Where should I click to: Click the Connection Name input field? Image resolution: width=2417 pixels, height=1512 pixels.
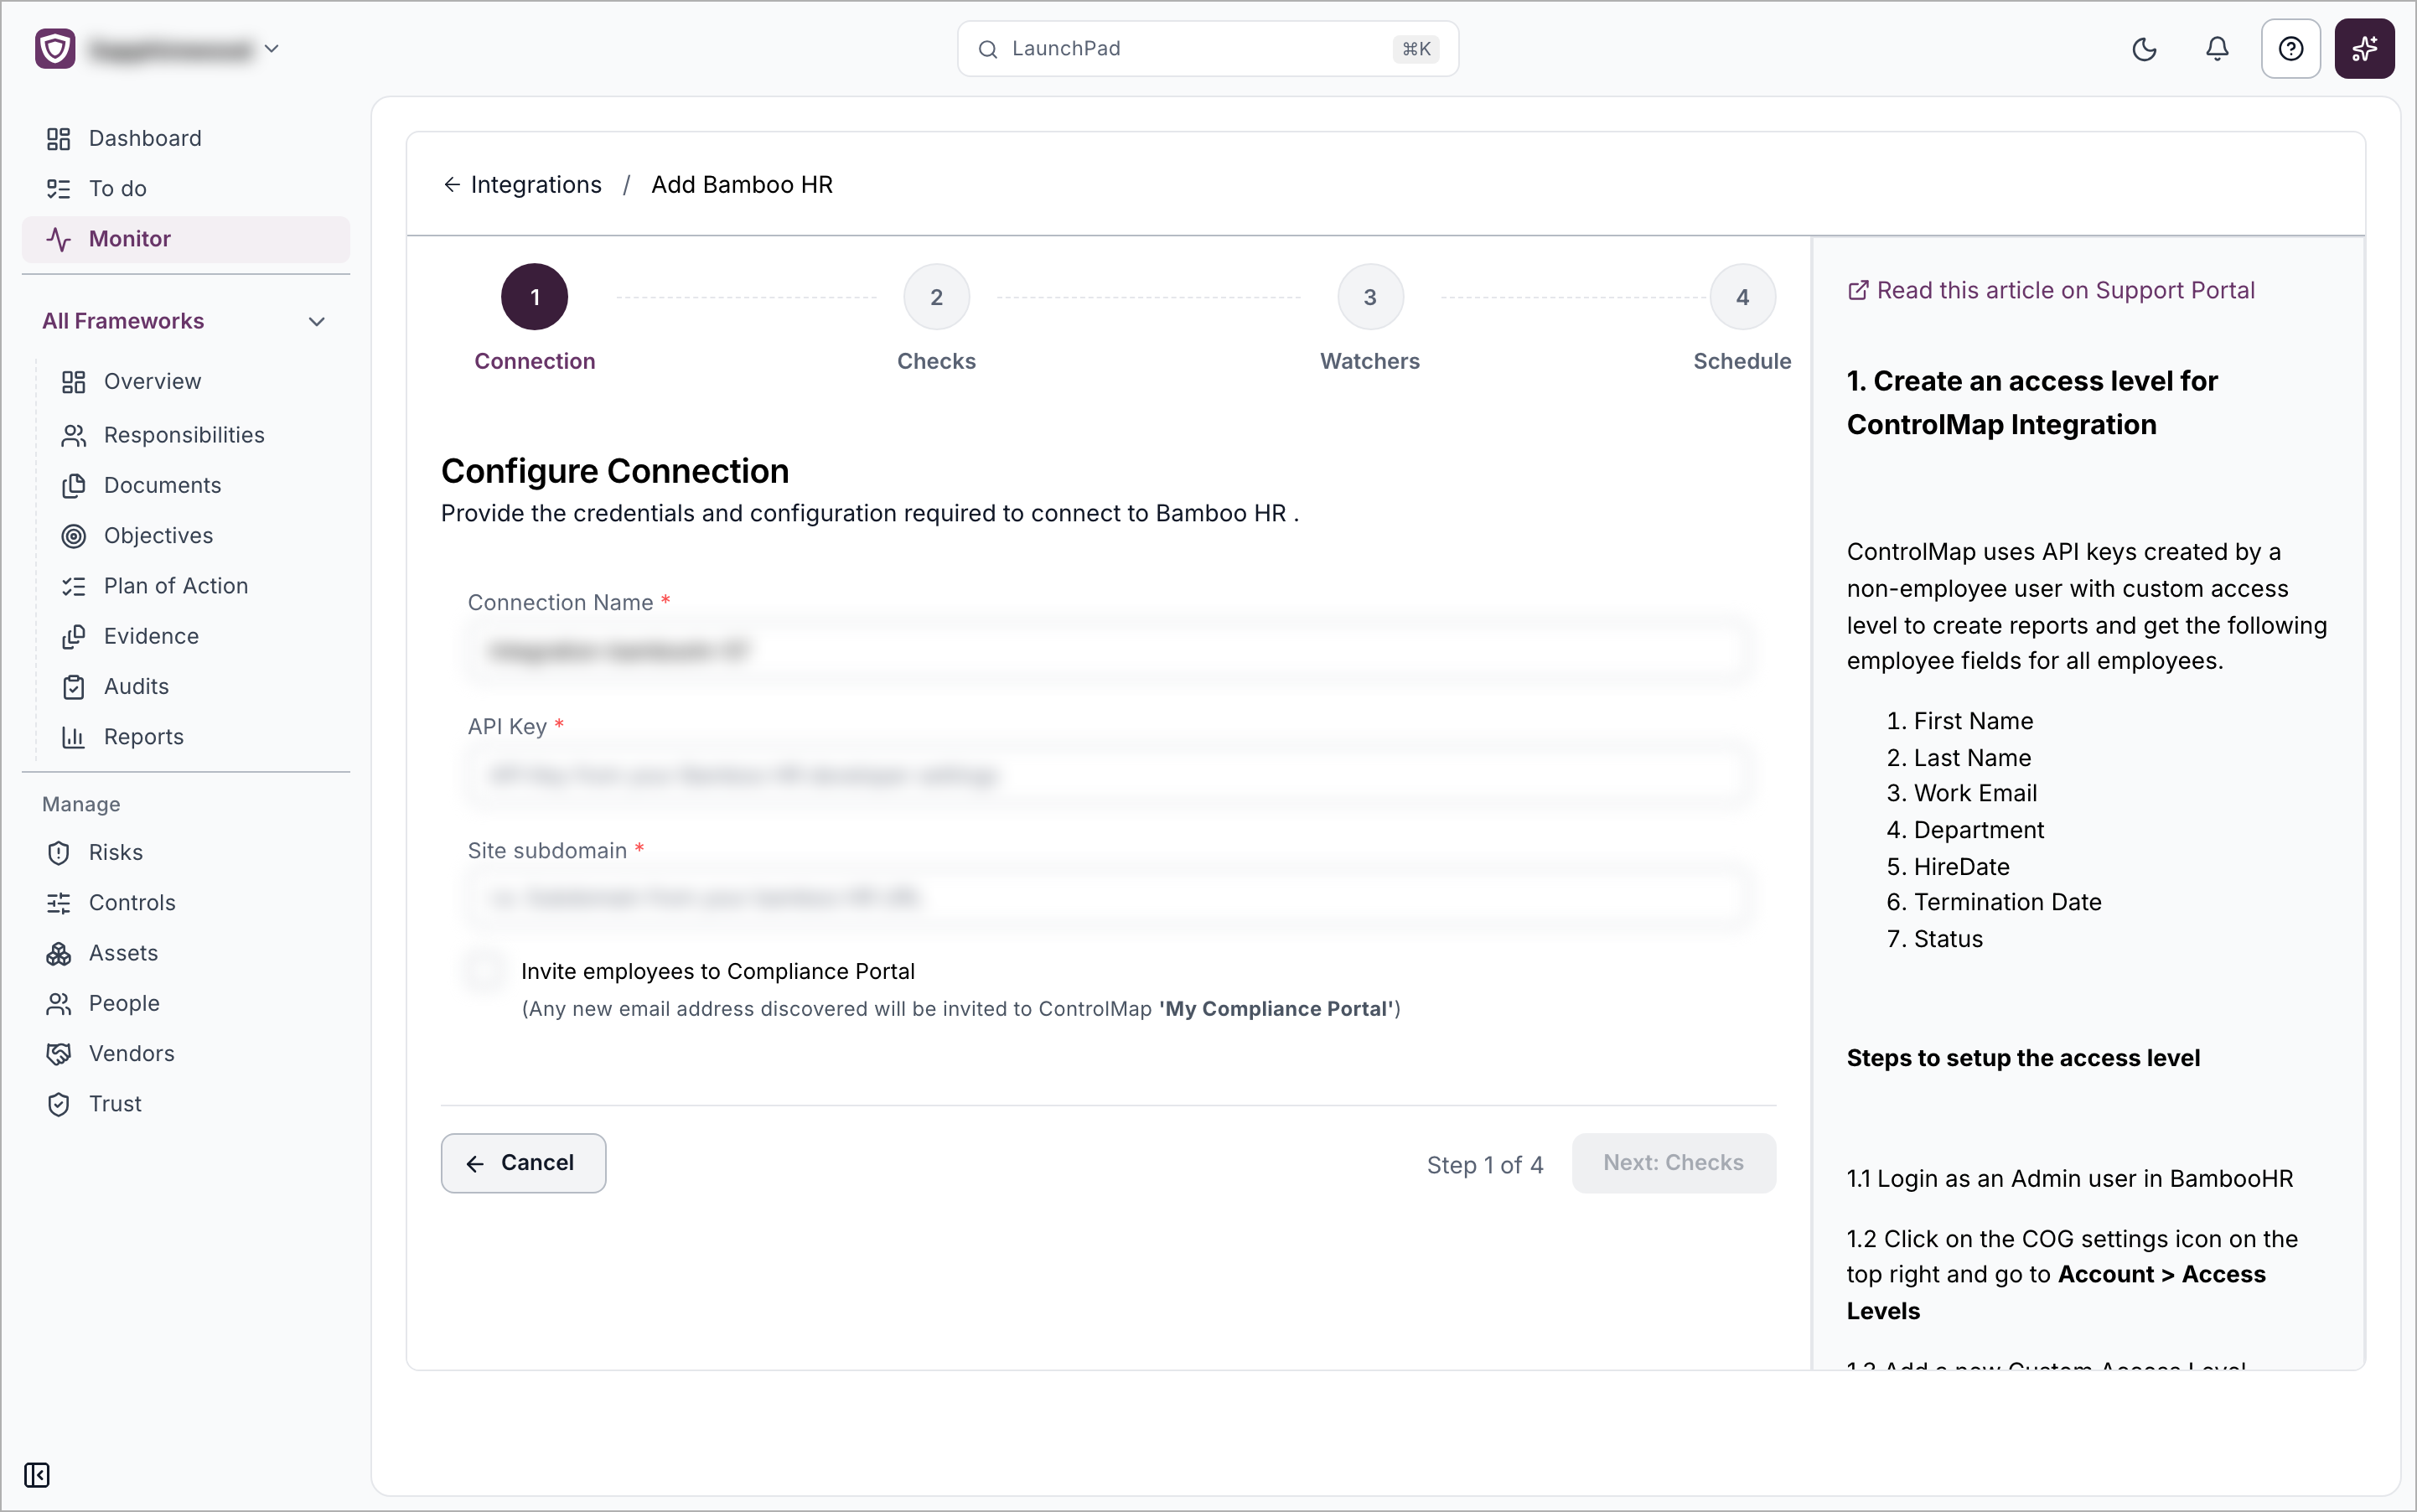(x=1108, y=651)
